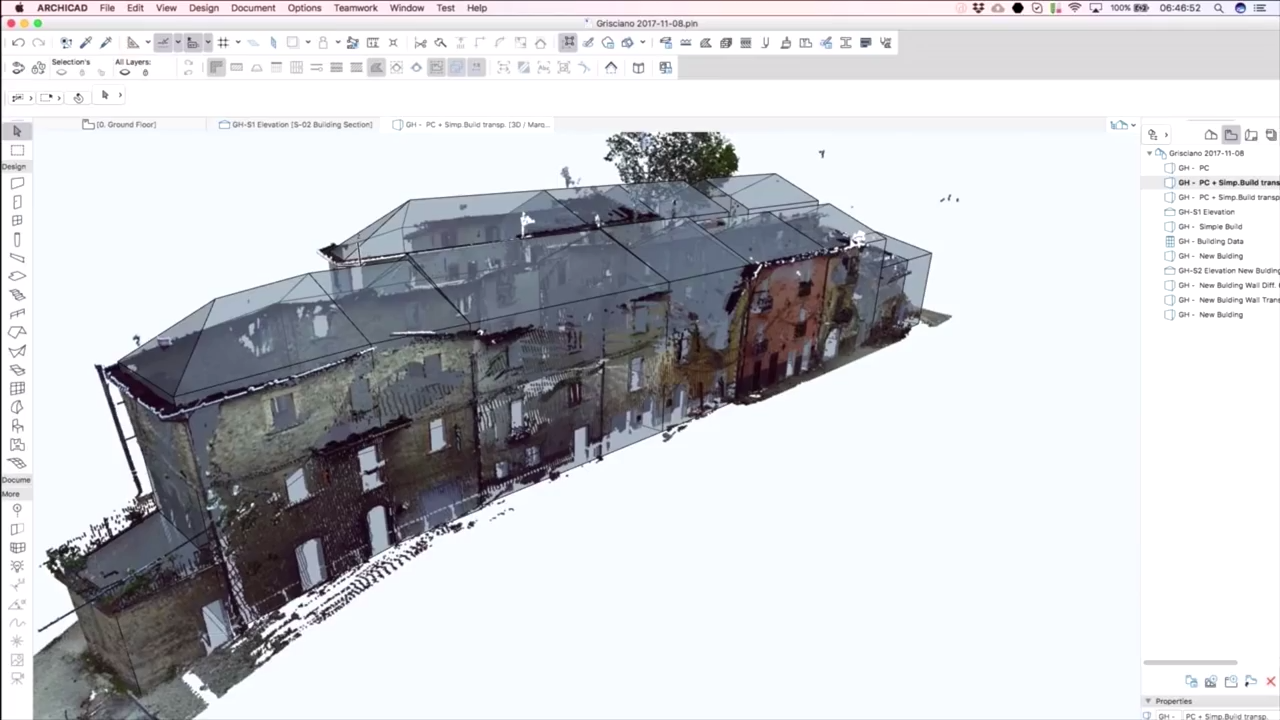The image size is (1280, 720).
Task: Click the Grid Snap icon in the toolbar
Action: point(222,42)
